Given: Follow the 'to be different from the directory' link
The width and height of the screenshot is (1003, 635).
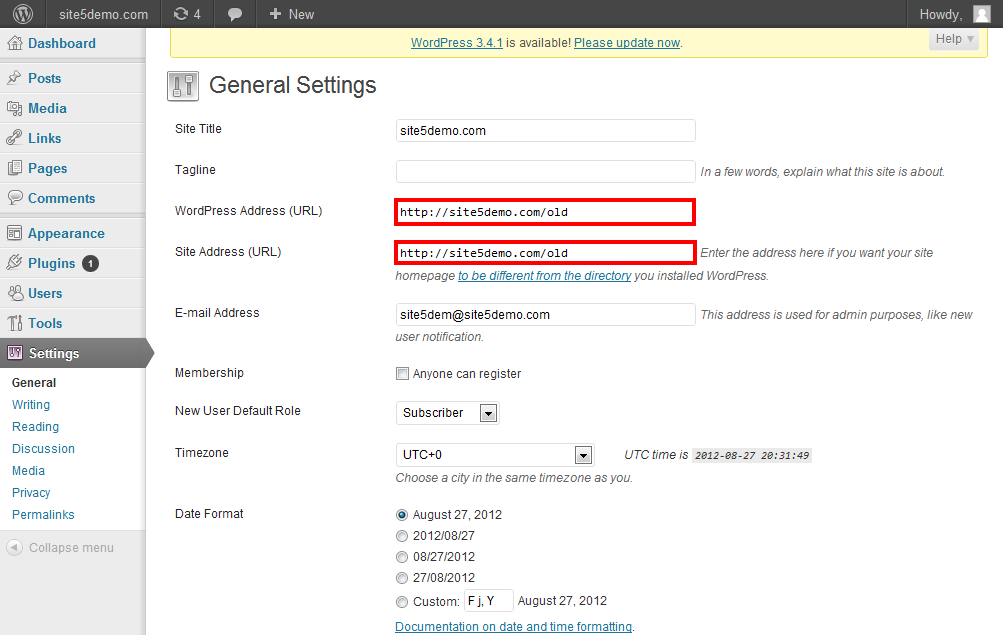Looking at the screenshot, I should (x=544, y=276).
